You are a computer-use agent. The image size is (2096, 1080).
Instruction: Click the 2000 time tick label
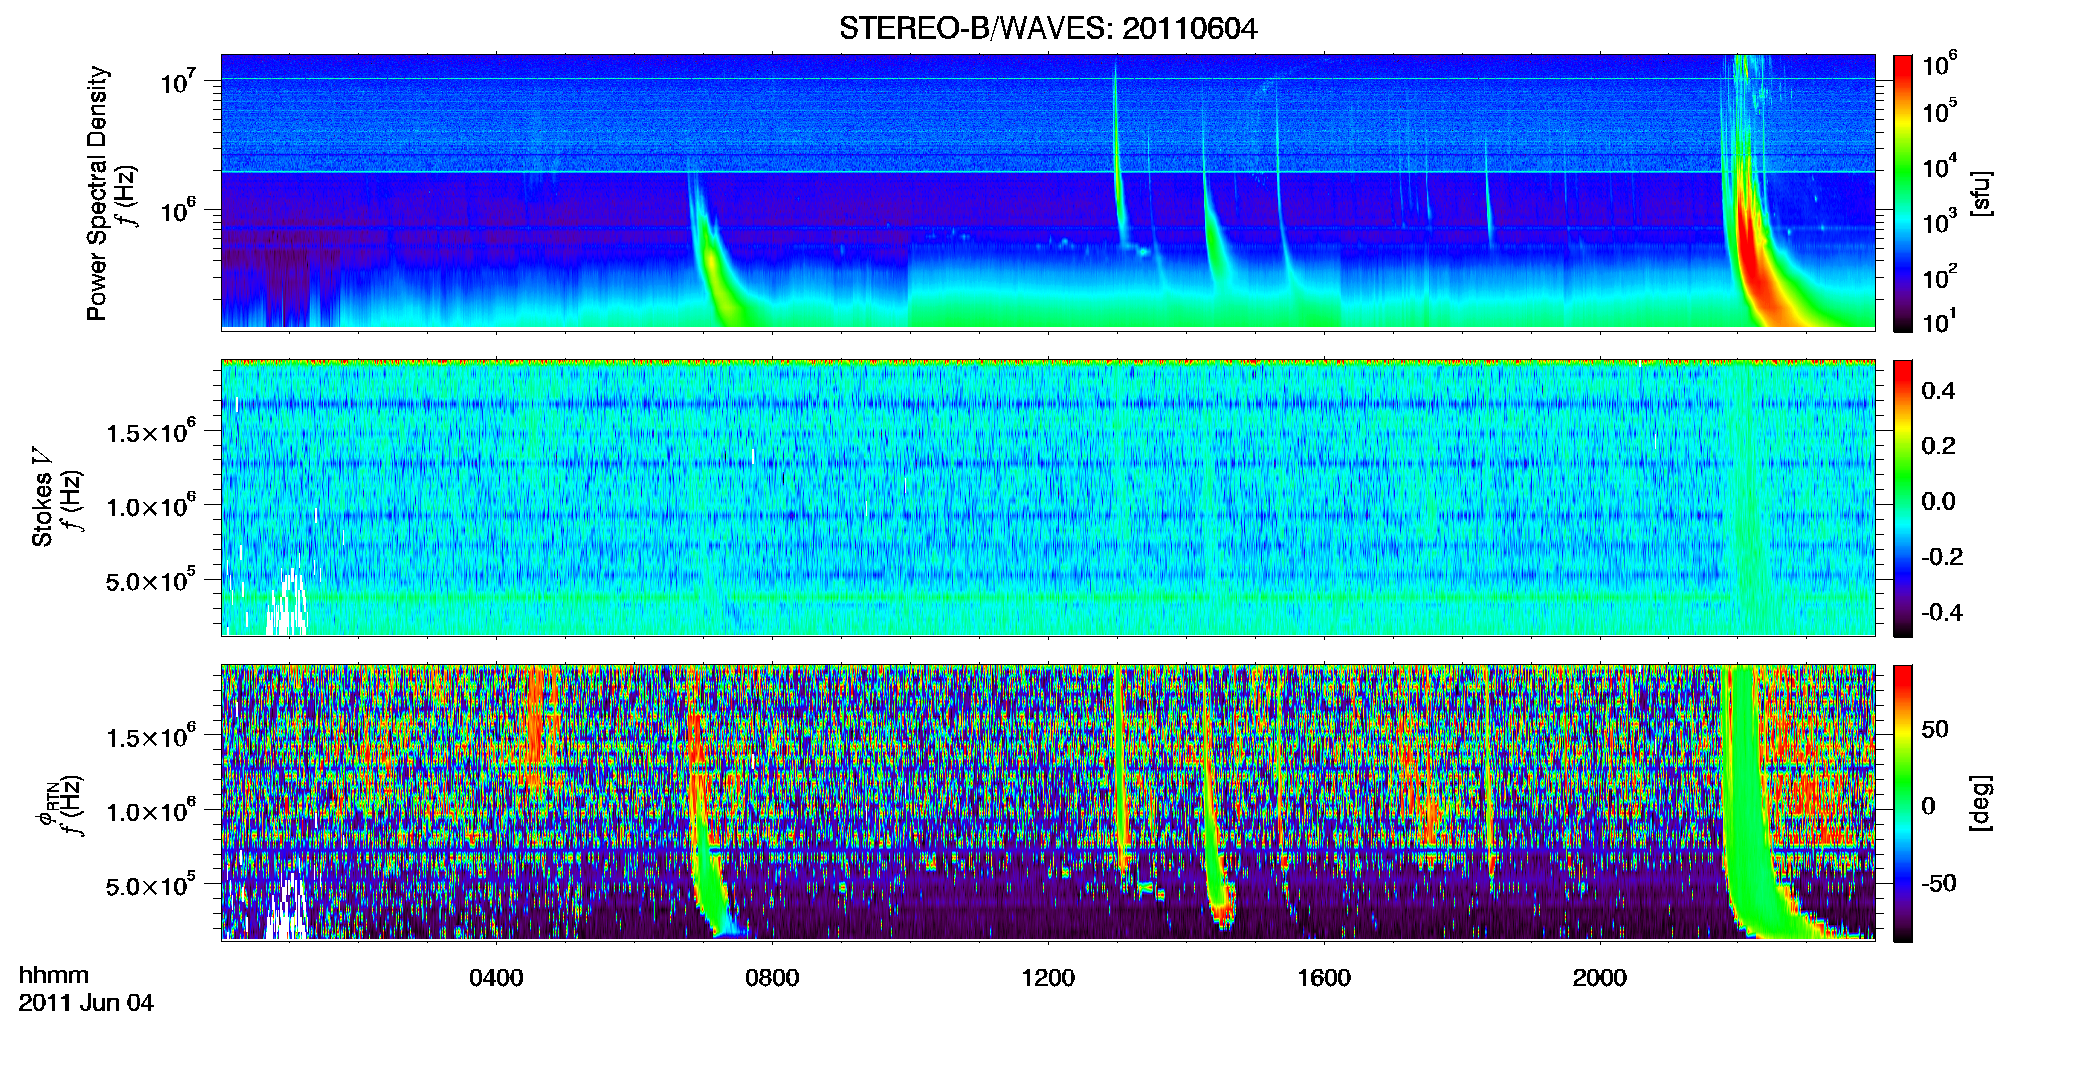(x=1600, y=977)
